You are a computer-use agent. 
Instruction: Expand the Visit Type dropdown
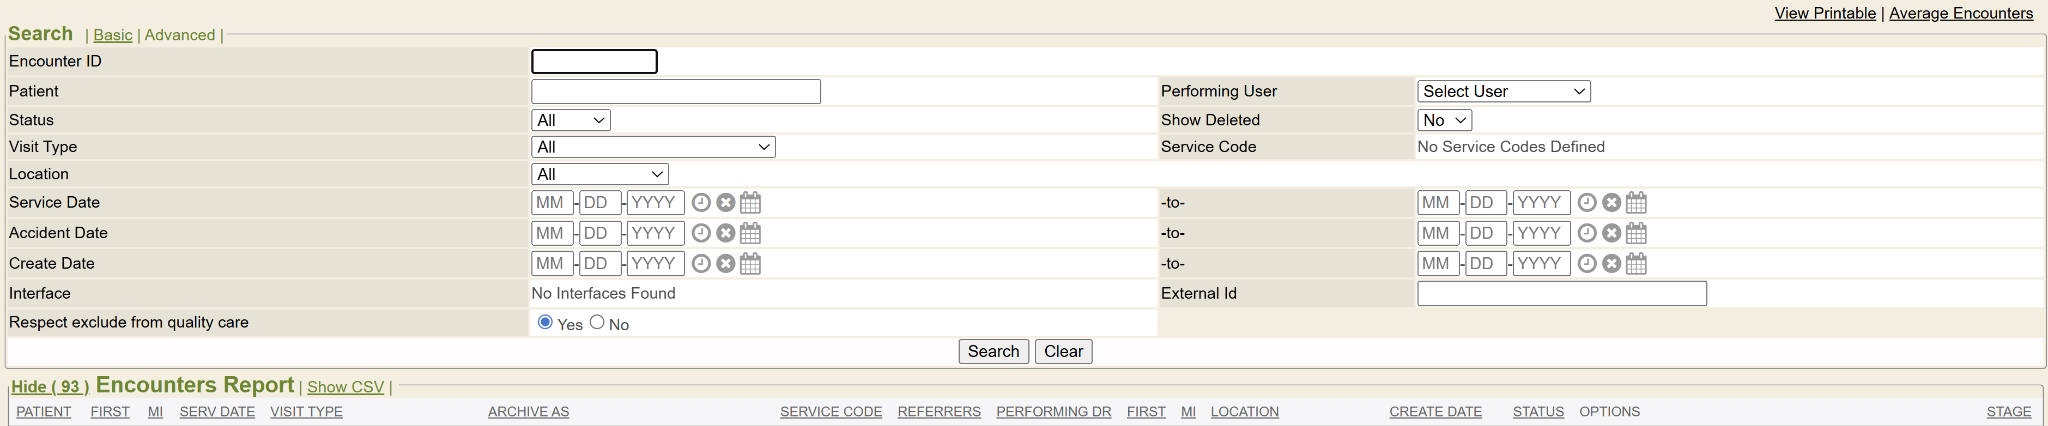coord(653,147)
